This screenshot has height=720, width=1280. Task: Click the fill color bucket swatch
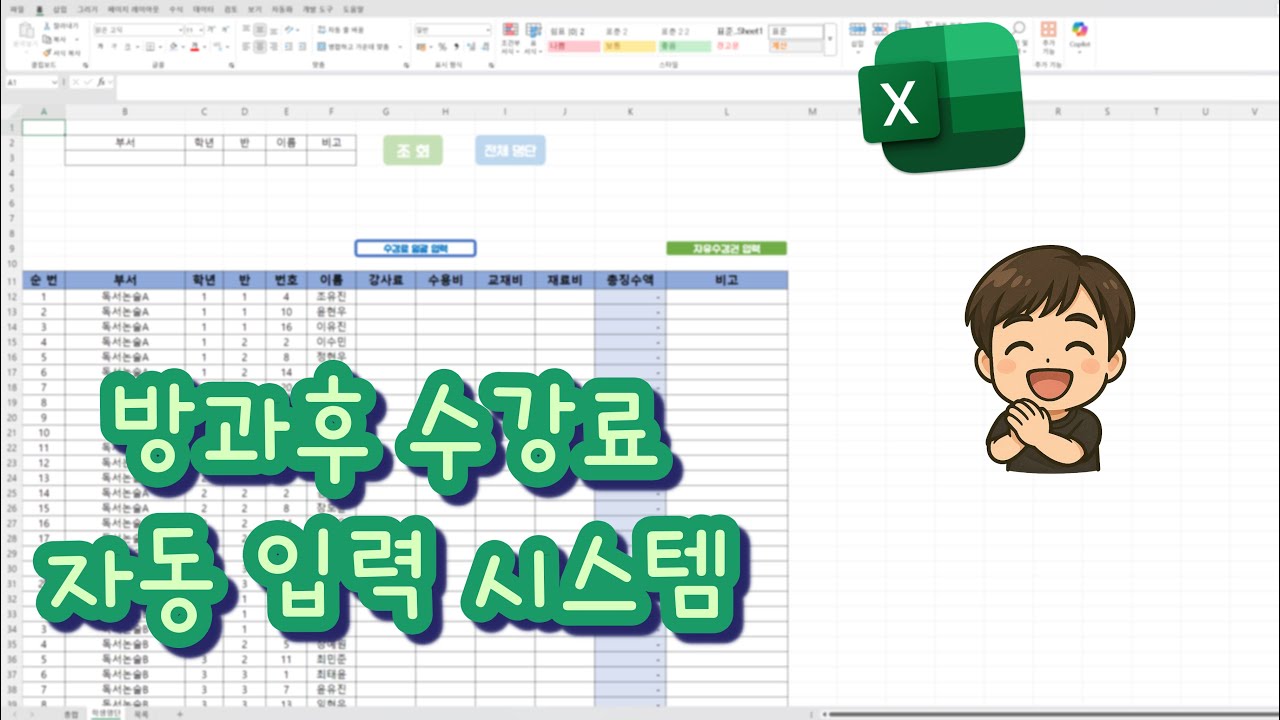174,47
